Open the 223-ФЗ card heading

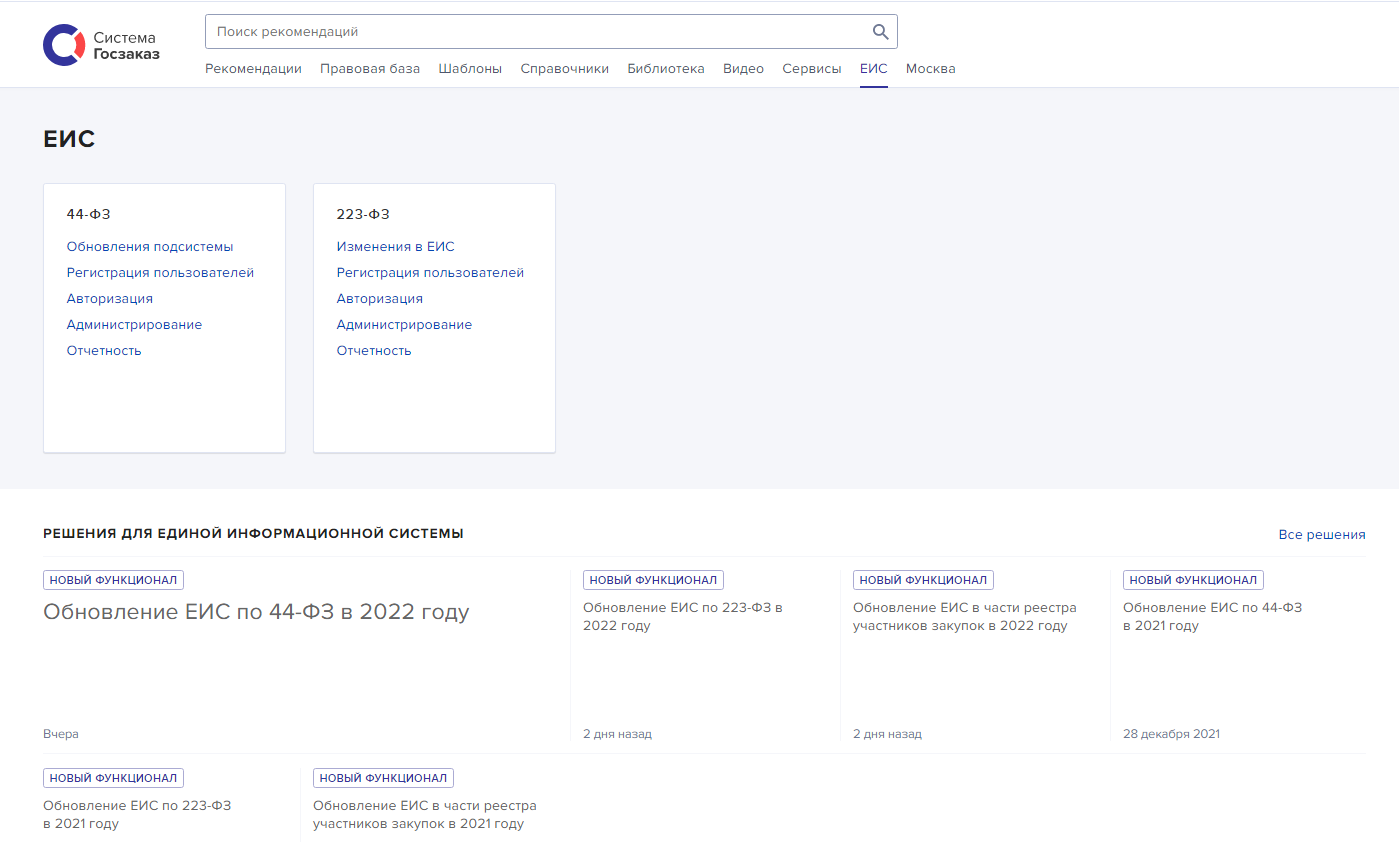363,214
